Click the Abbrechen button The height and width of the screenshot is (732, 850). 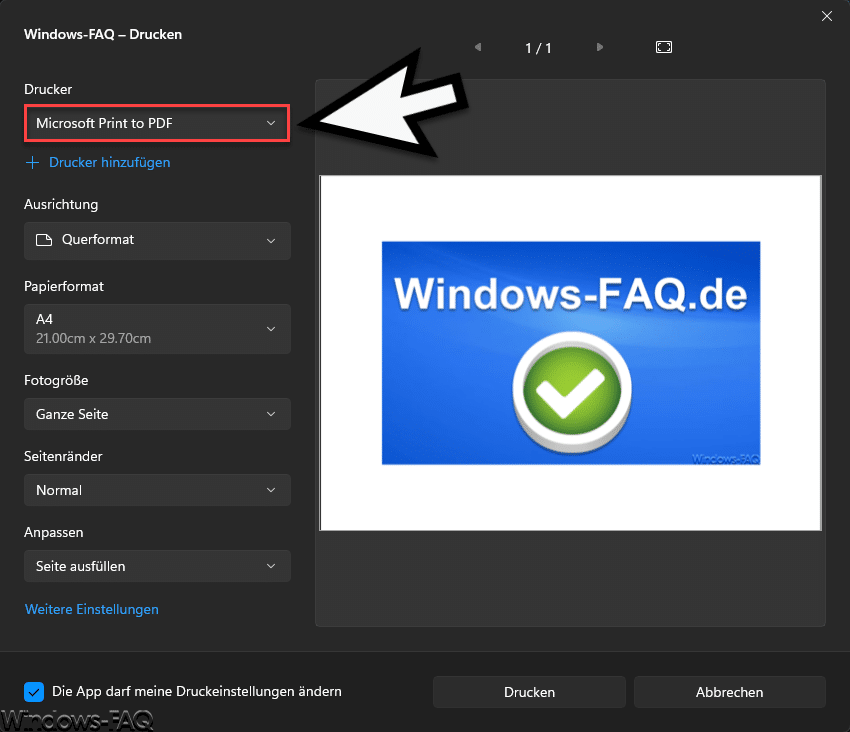[730, 692]
